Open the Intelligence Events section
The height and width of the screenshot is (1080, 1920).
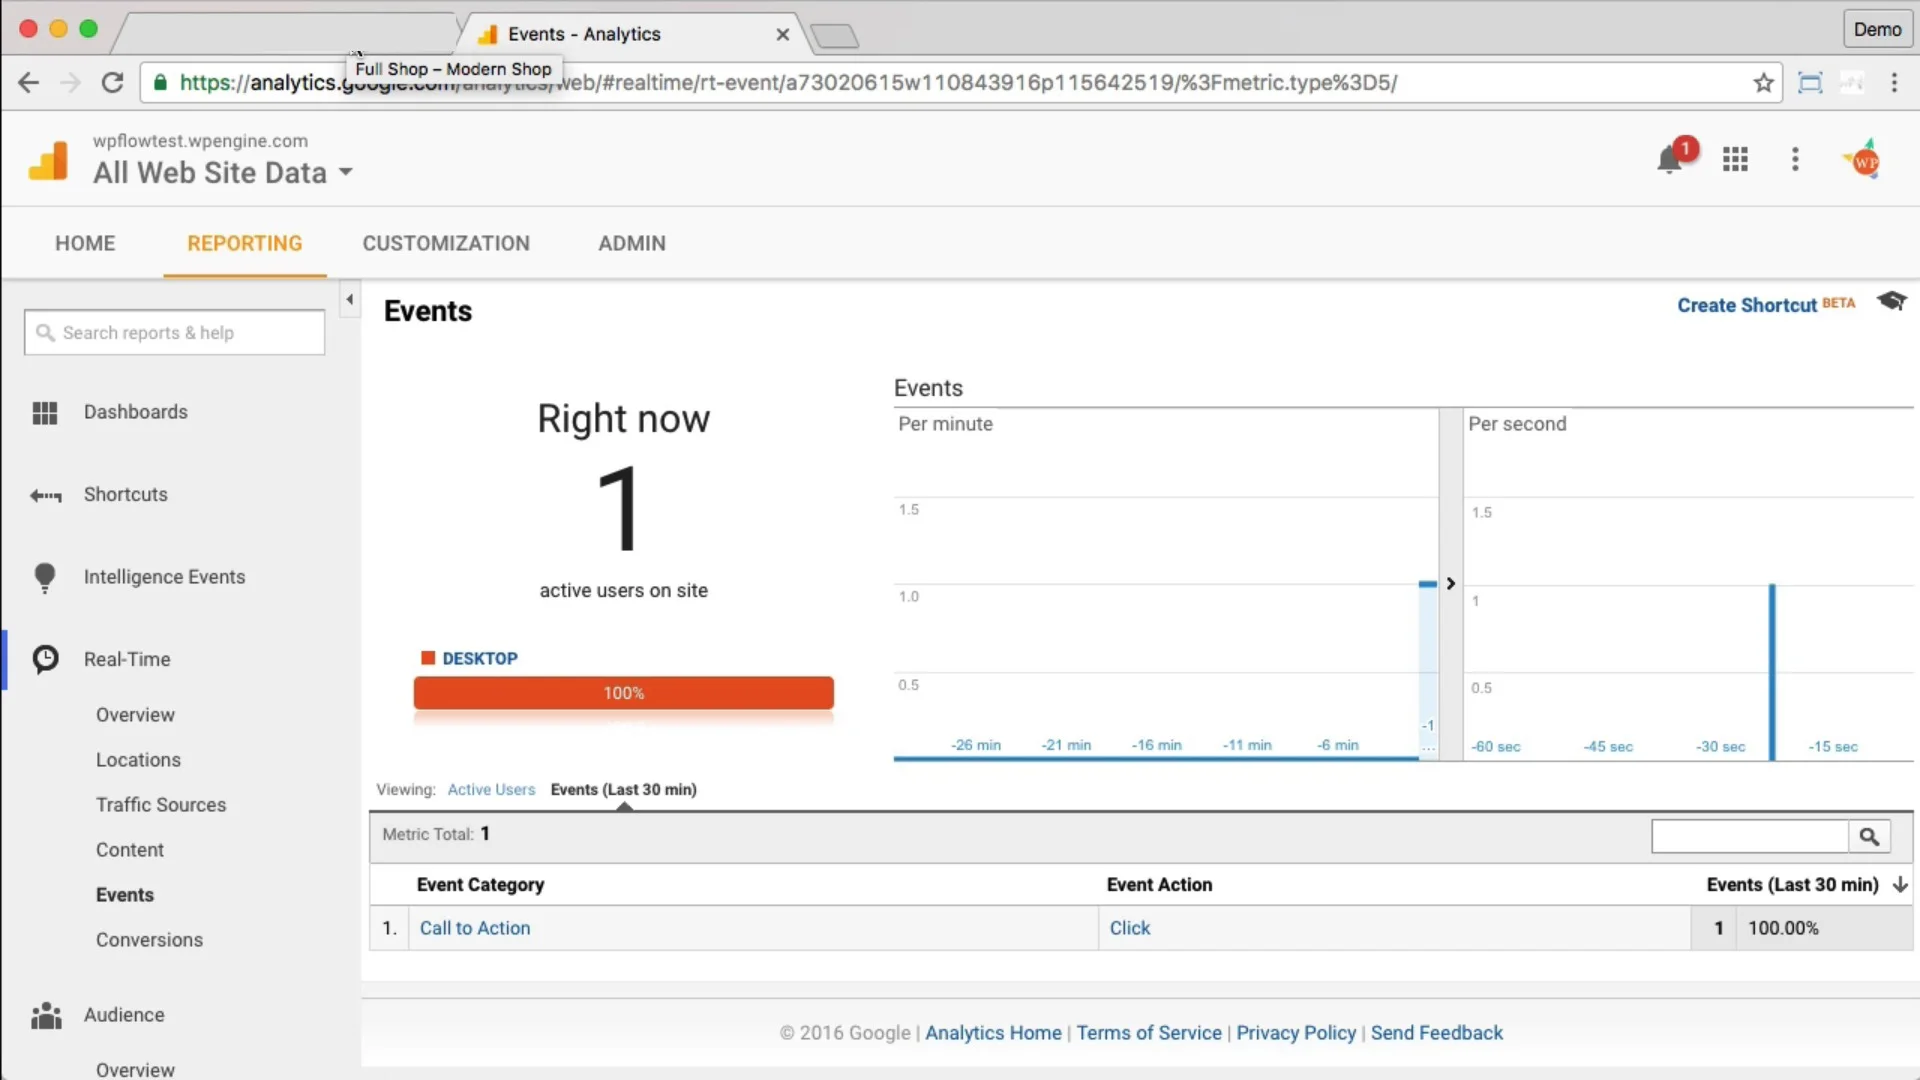click(164, 577)
